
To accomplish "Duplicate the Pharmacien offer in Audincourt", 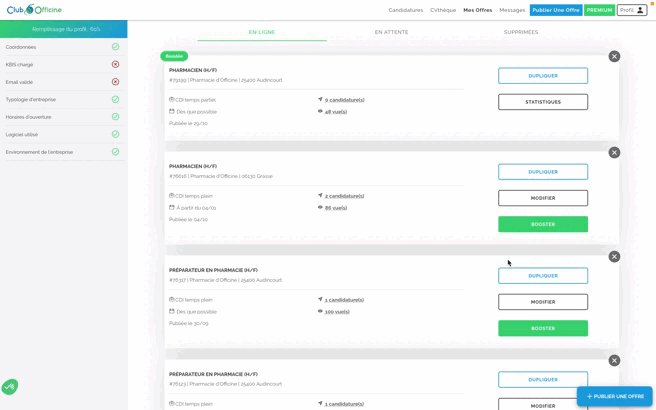I will coord(543,76).
